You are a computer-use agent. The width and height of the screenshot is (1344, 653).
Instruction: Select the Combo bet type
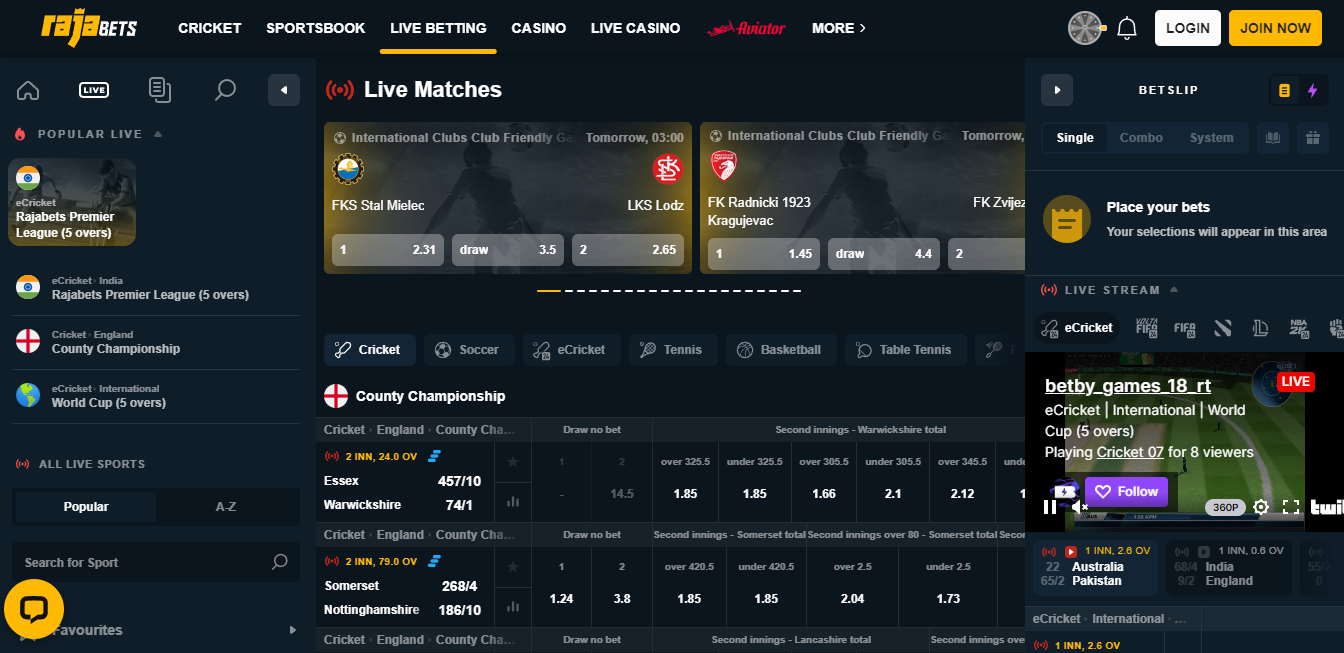(x=1141, y=138)
